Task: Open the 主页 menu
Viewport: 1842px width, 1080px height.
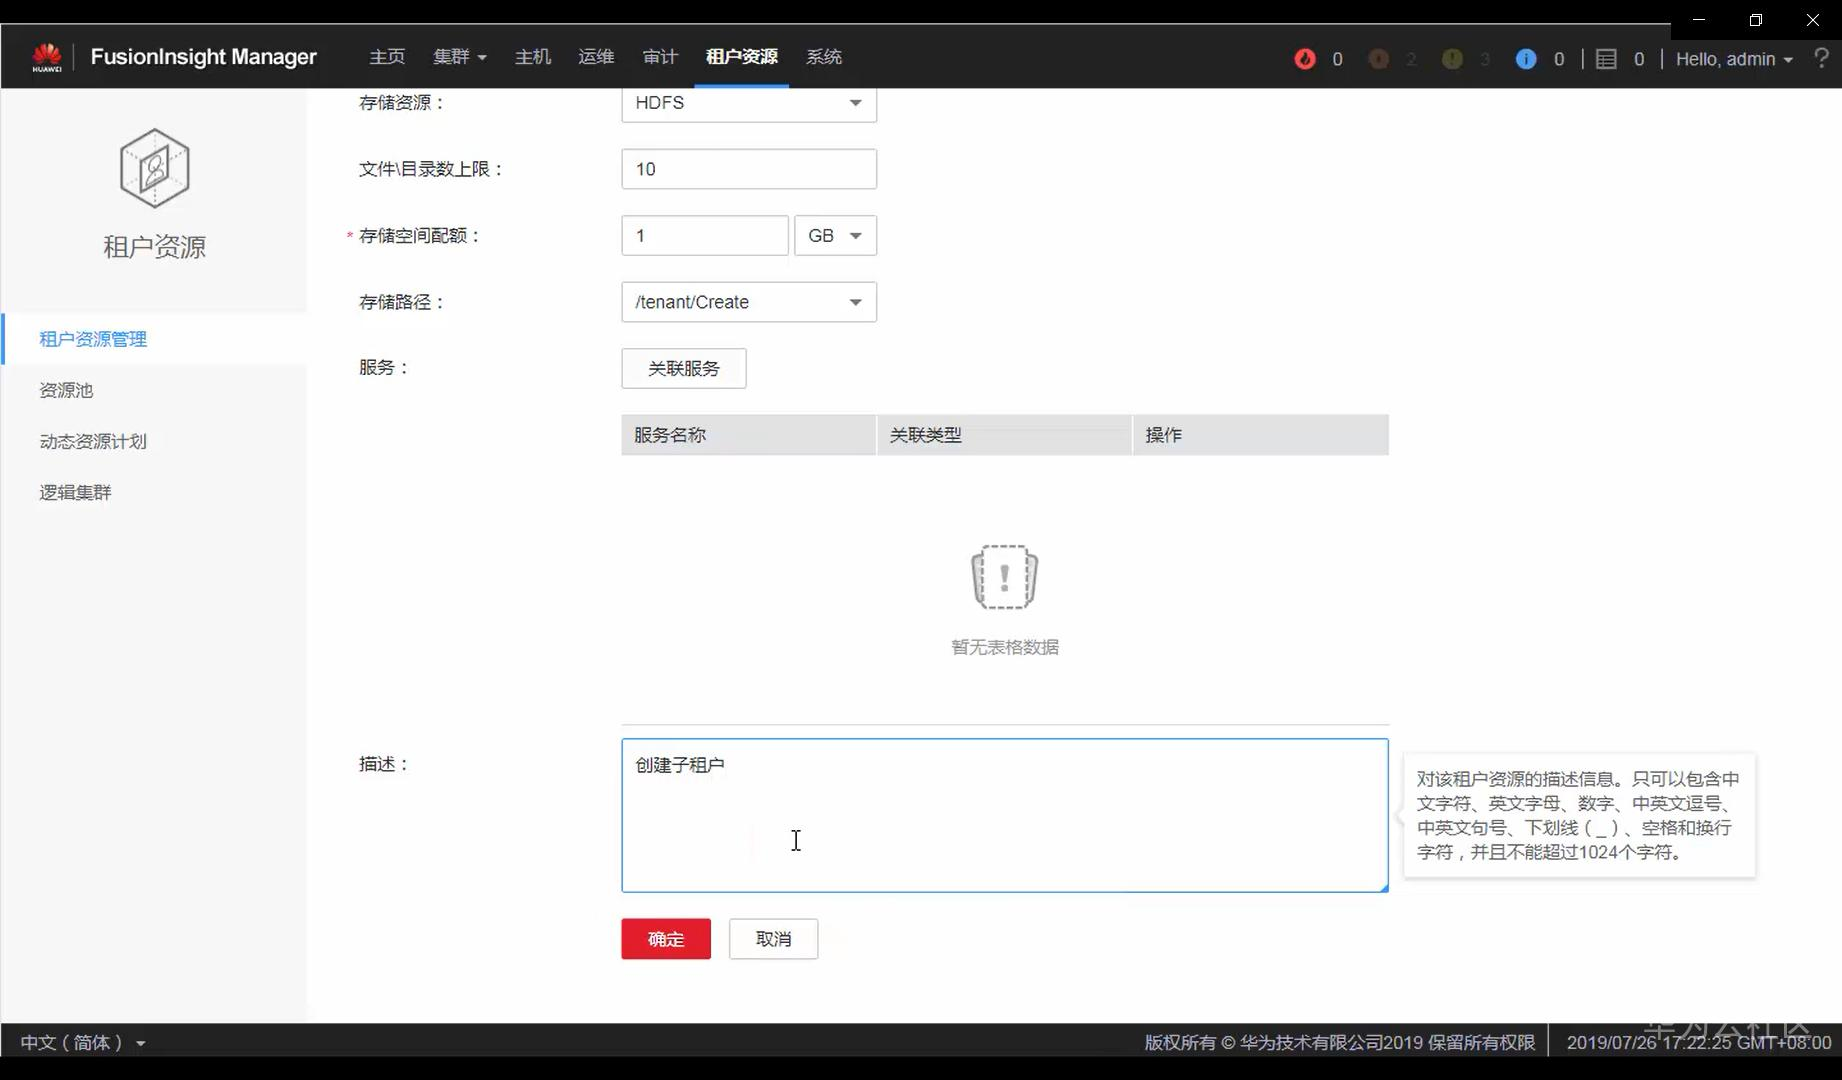Action: coord(387,57)
